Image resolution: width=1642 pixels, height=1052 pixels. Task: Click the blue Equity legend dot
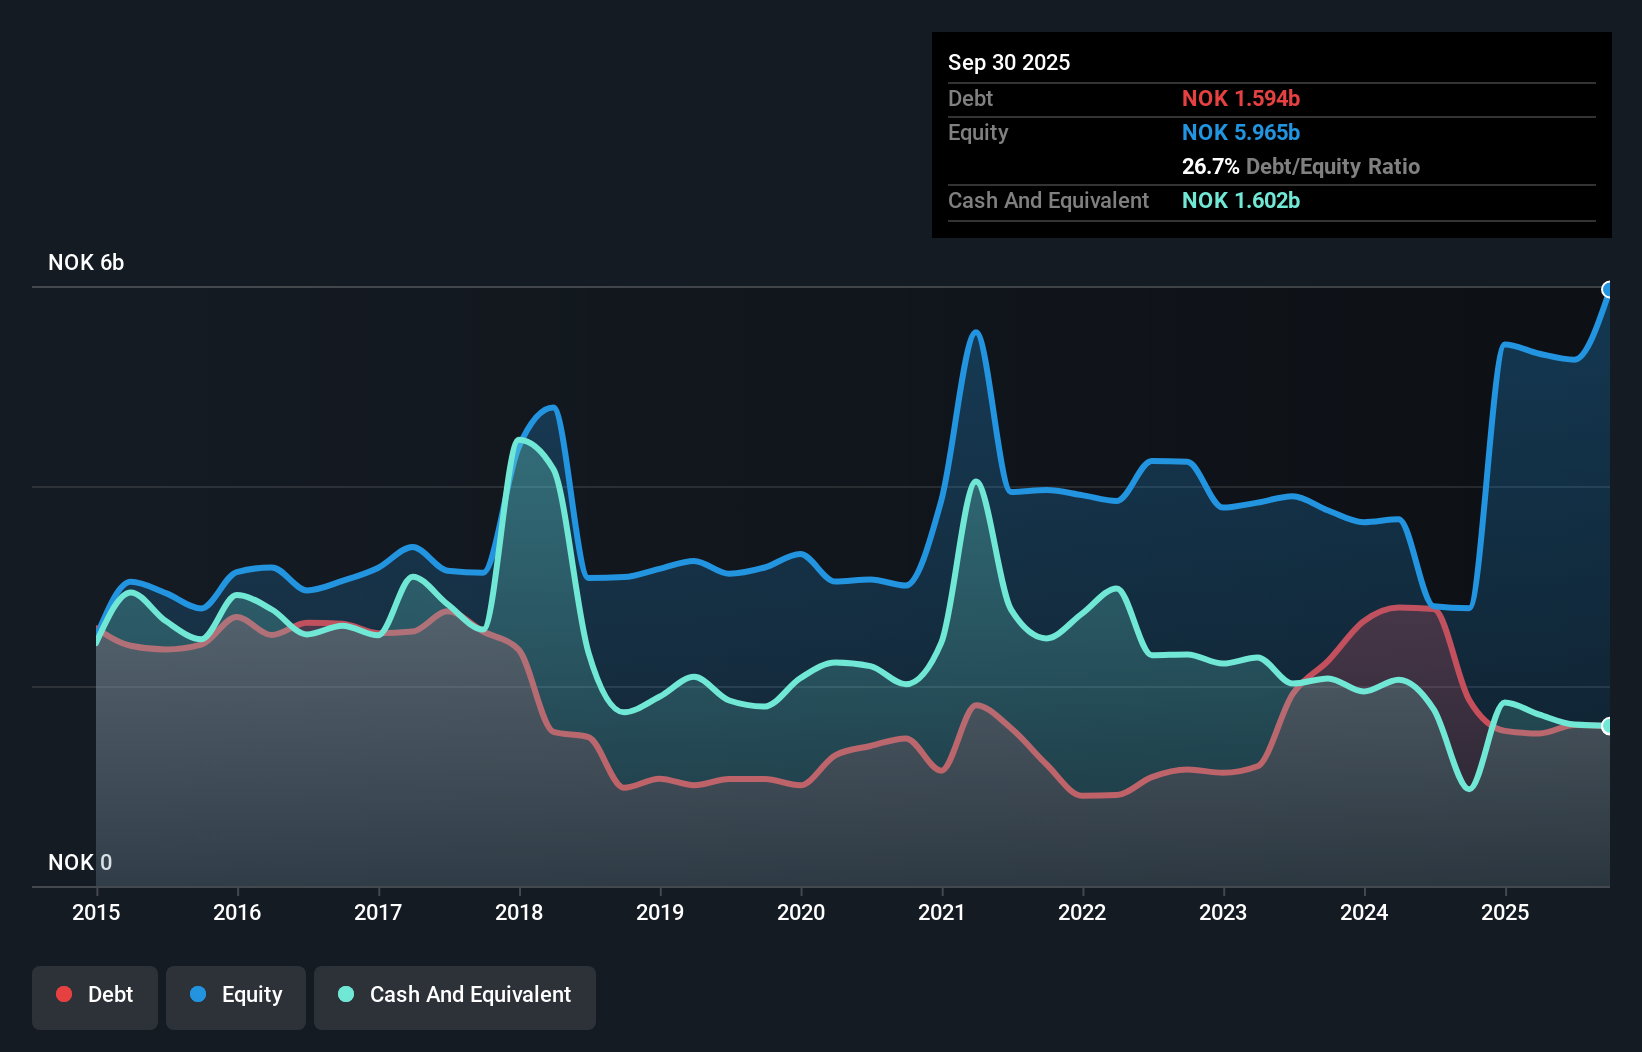(x=198, y=994)
